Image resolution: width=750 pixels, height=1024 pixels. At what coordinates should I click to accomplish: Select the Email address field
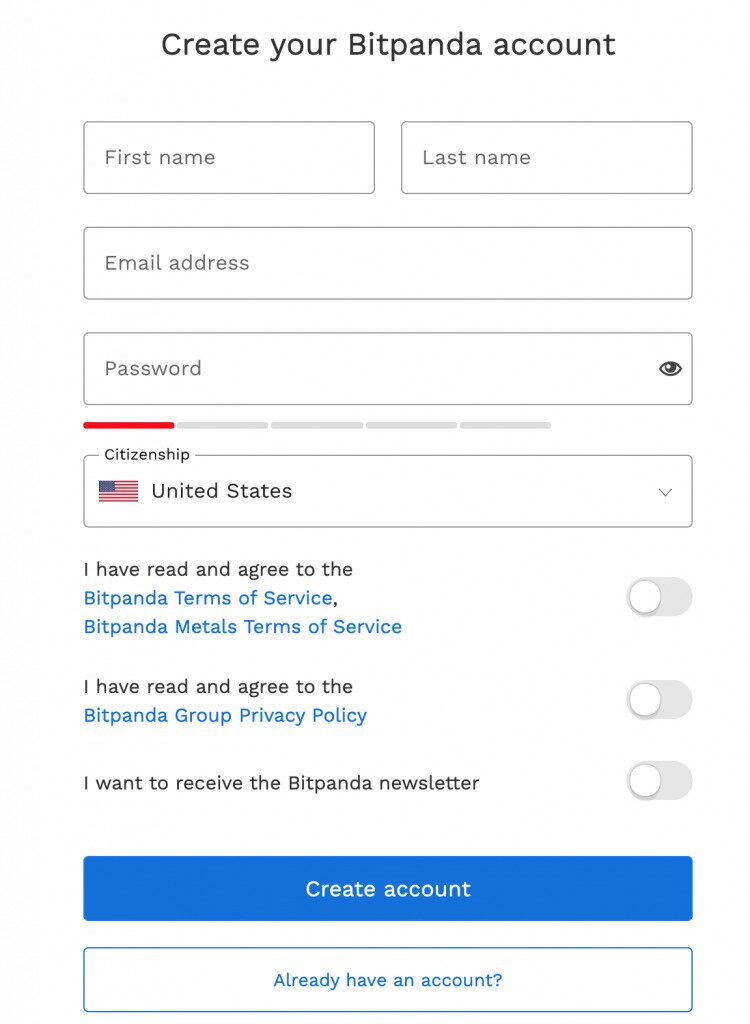[388, 263]
